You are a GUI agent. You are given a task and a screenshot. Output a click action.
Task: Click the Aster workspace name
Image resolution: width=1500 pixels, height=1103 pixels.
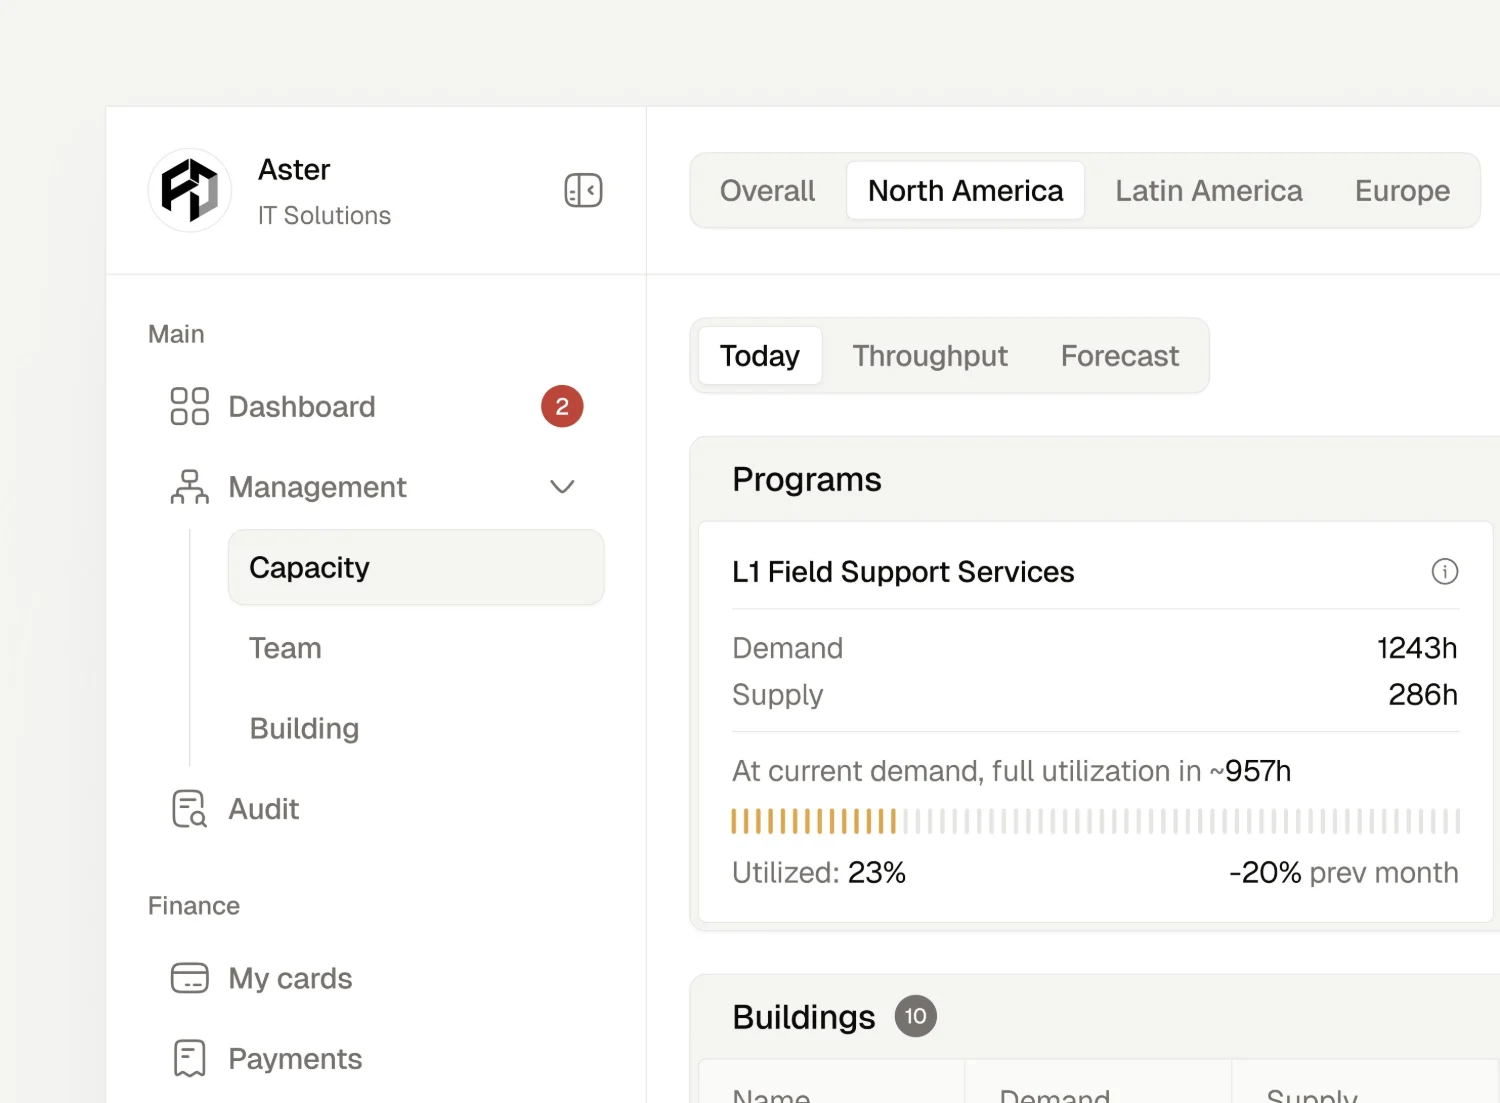pos(294,170)
